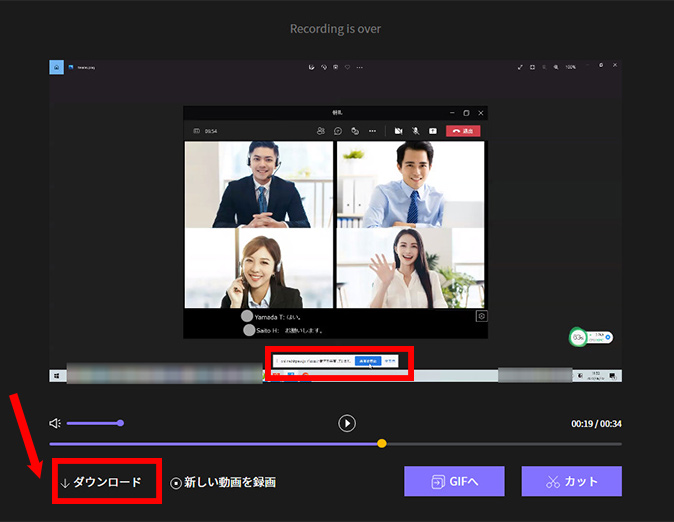Open caption settings gear in Teams

(481, 316)
